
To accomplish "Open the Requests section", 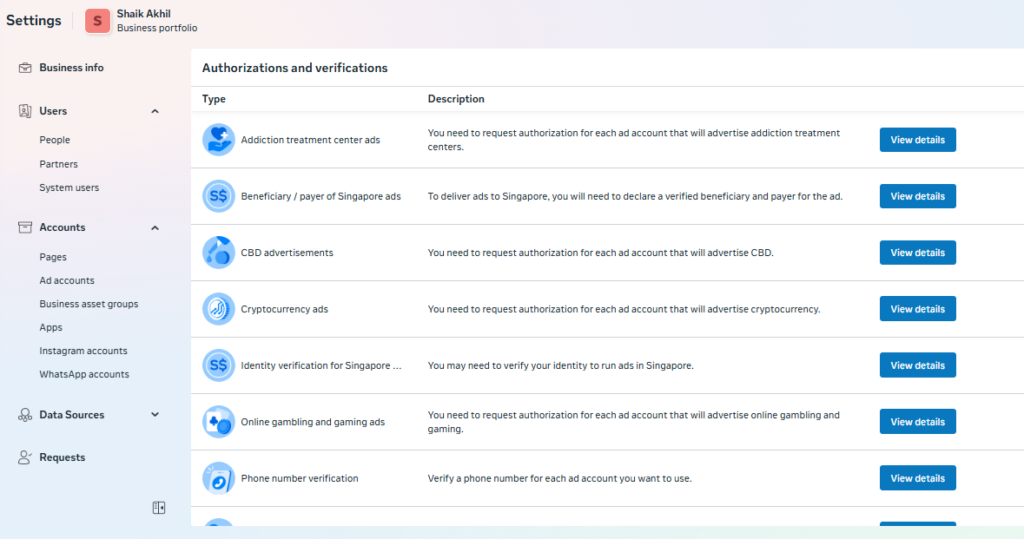I will coord(62,458).
